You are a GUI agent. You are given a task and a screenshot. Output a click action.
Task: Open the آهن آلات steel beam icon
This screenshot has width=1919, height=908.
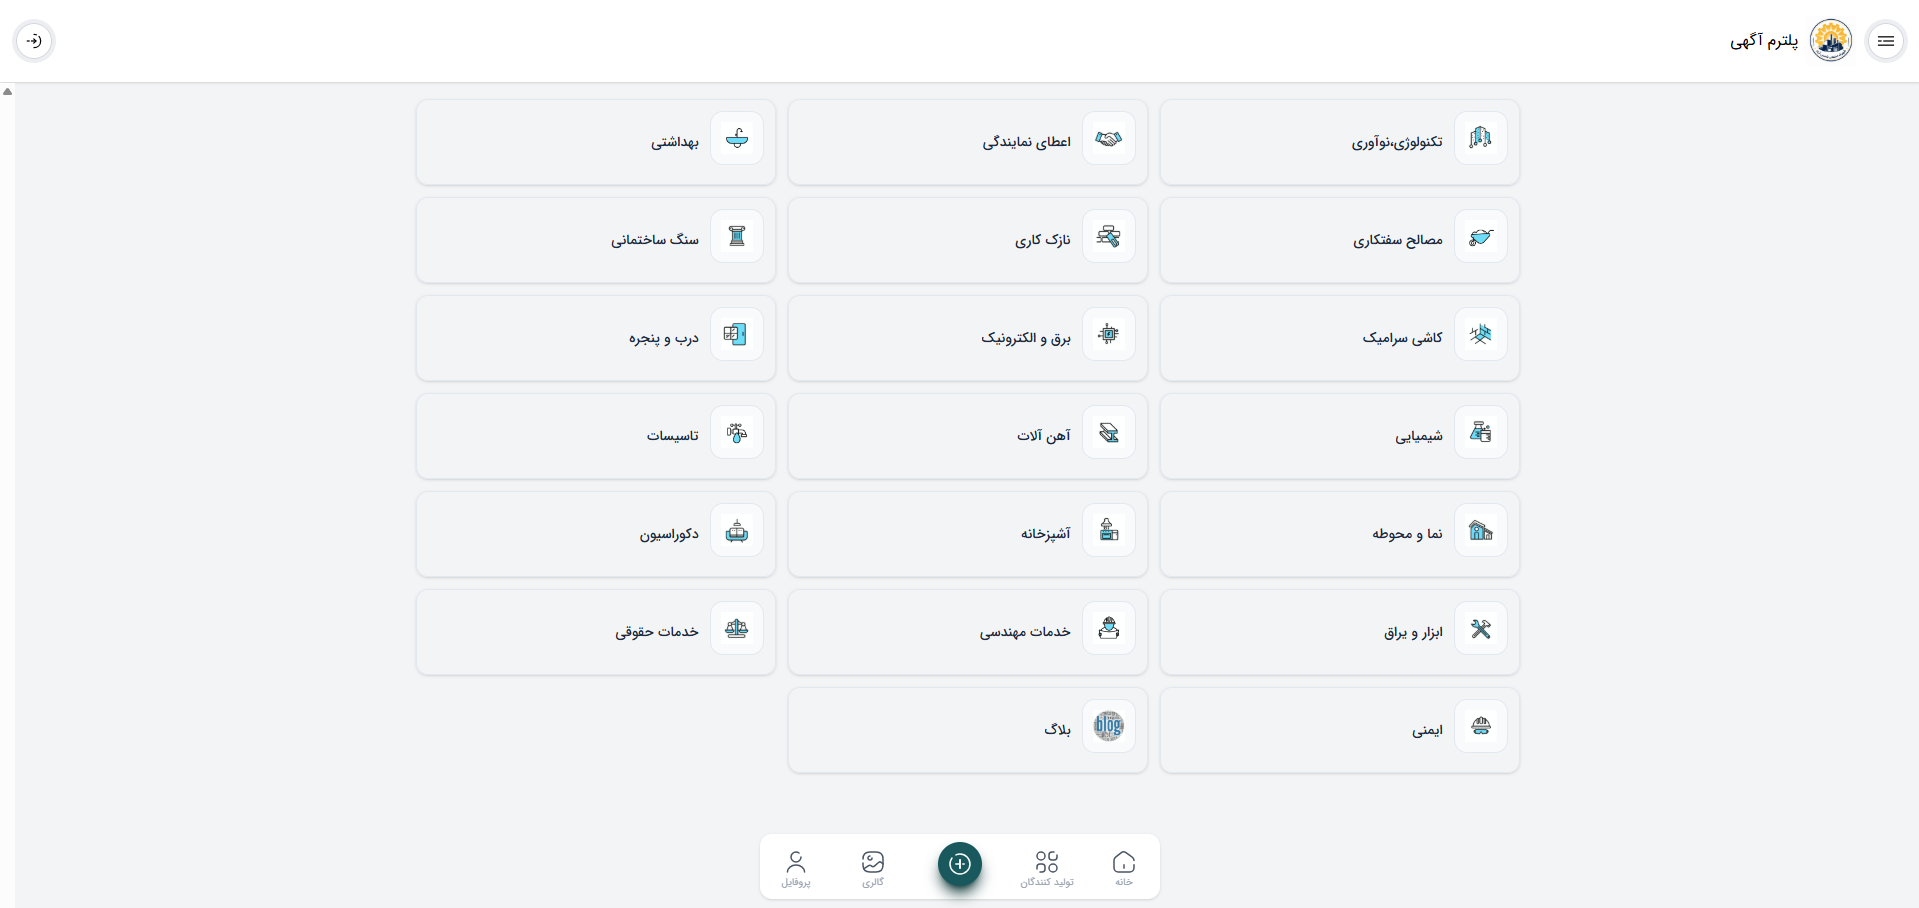pyautogui.click(x=1108, y=432)
